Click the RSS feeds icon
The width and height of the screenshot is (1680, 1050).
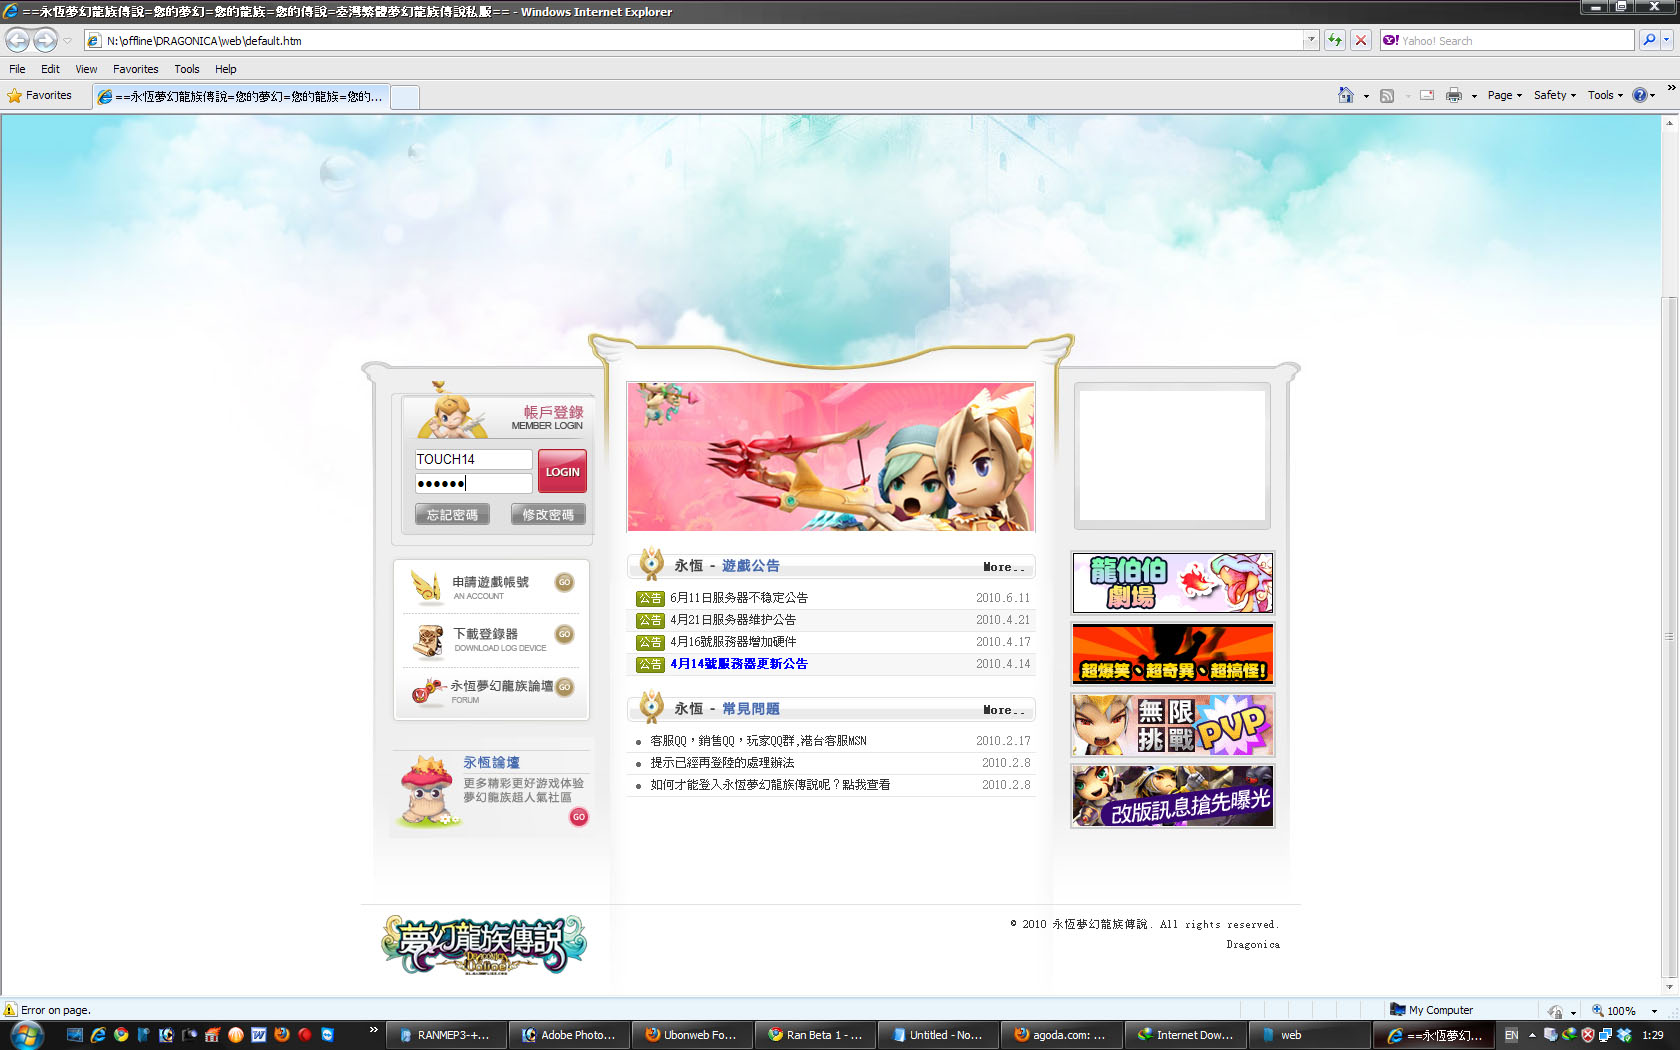click(x=1387, y=95)
